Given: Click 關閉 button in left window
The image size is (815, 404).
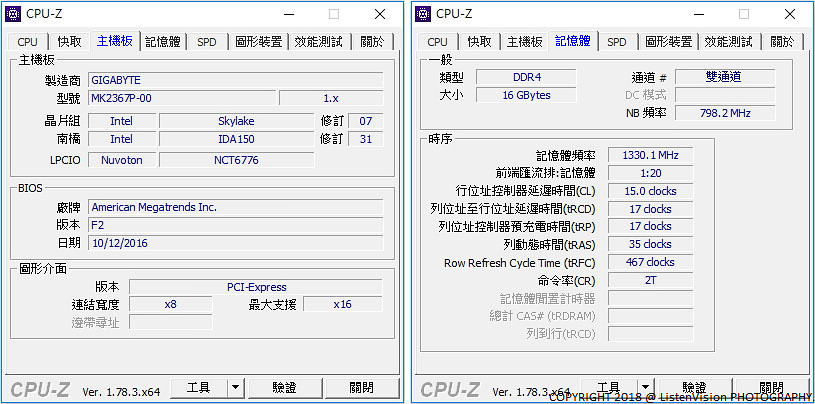Looking at the screenshot, I should click(x=362, y=388).
